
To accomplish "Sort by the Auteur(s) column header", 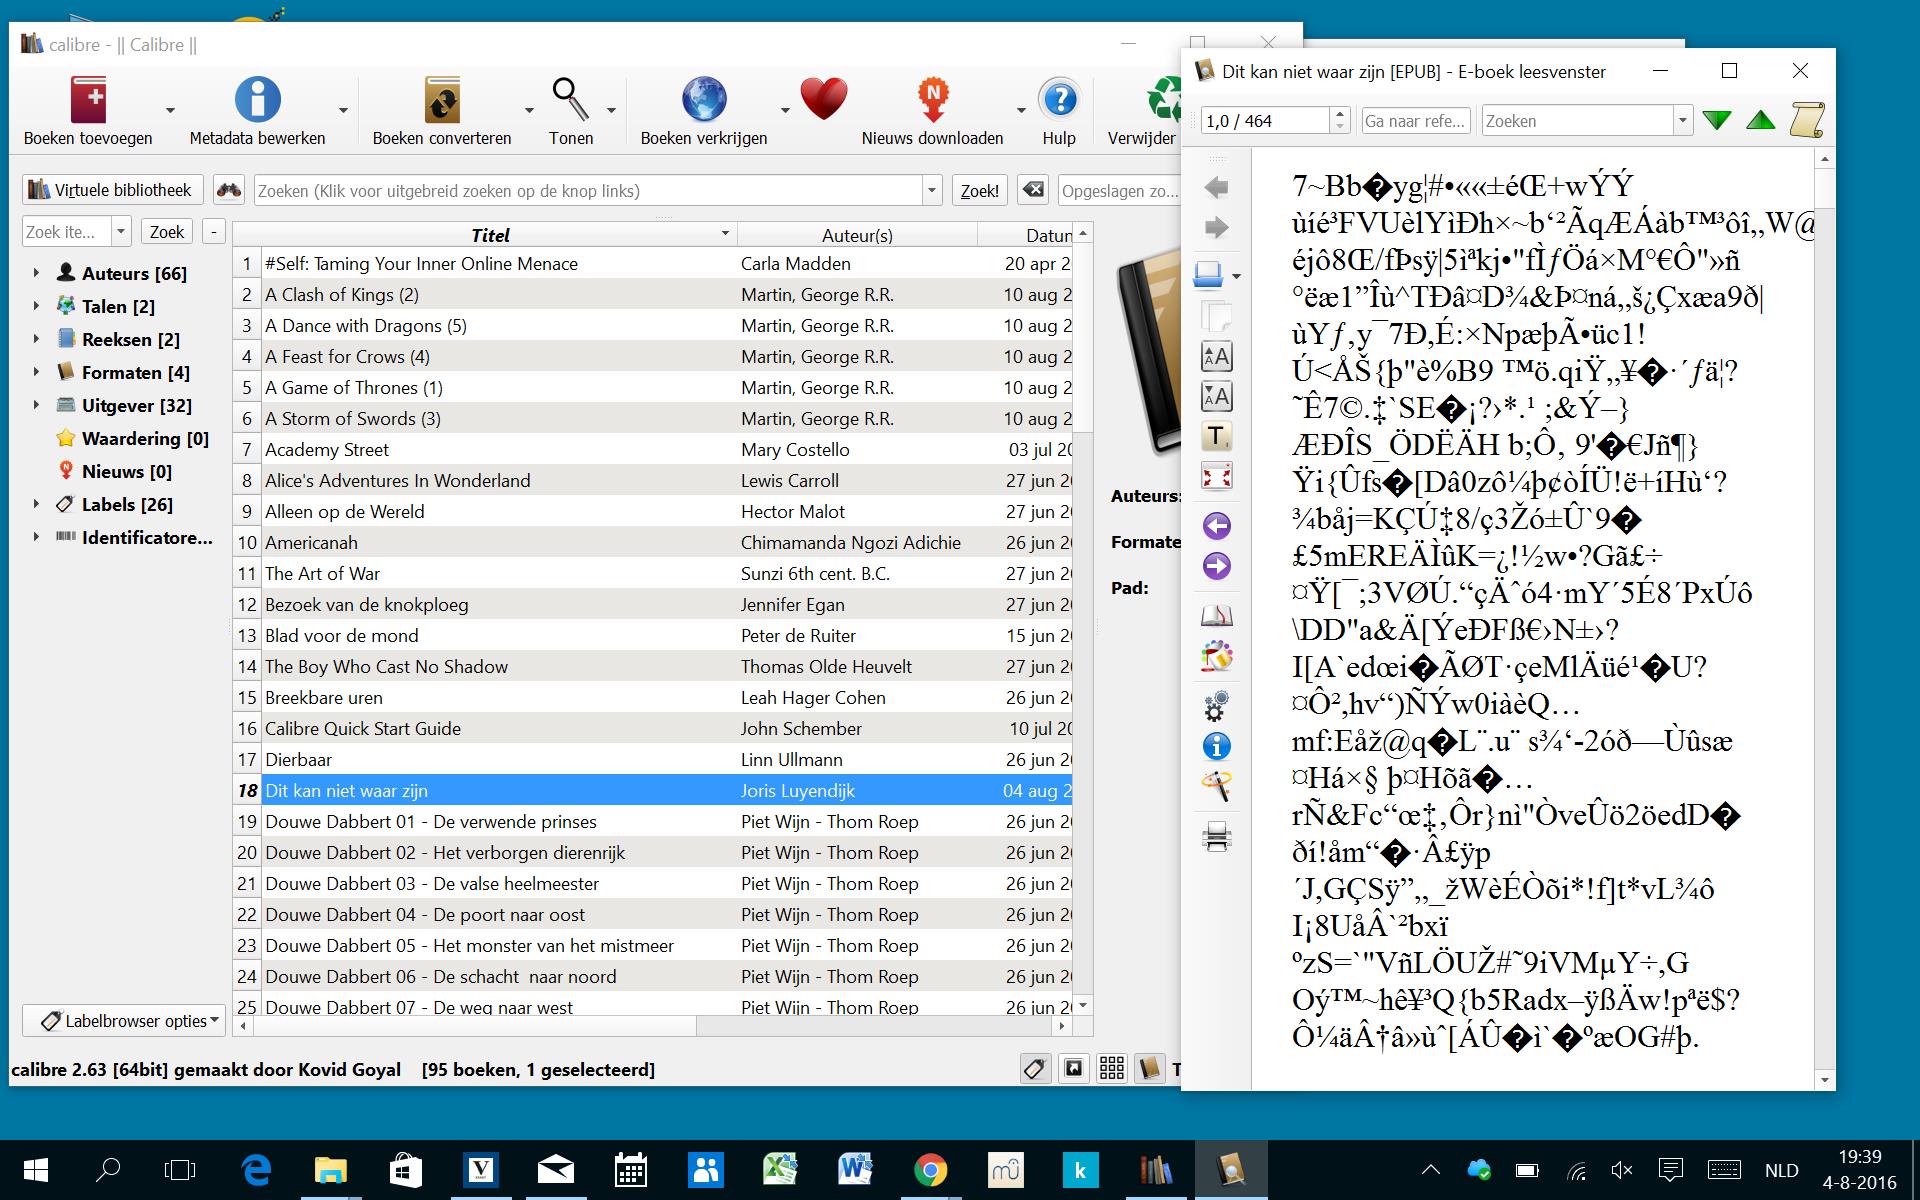I will (856, 235).
